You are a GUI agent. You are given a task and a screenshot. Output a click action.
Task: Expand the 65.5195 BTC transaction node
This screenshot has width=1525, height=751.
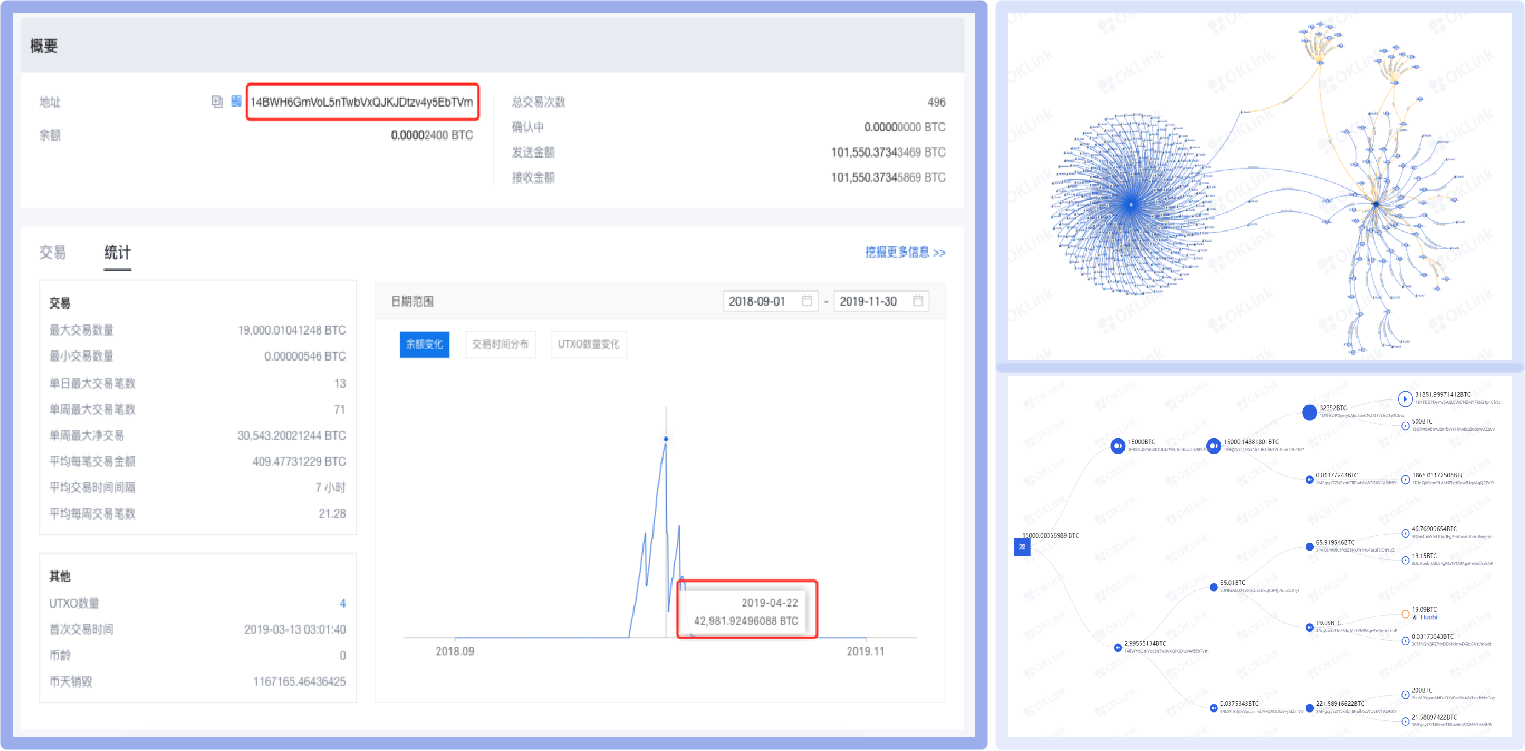coord(1309,547)
